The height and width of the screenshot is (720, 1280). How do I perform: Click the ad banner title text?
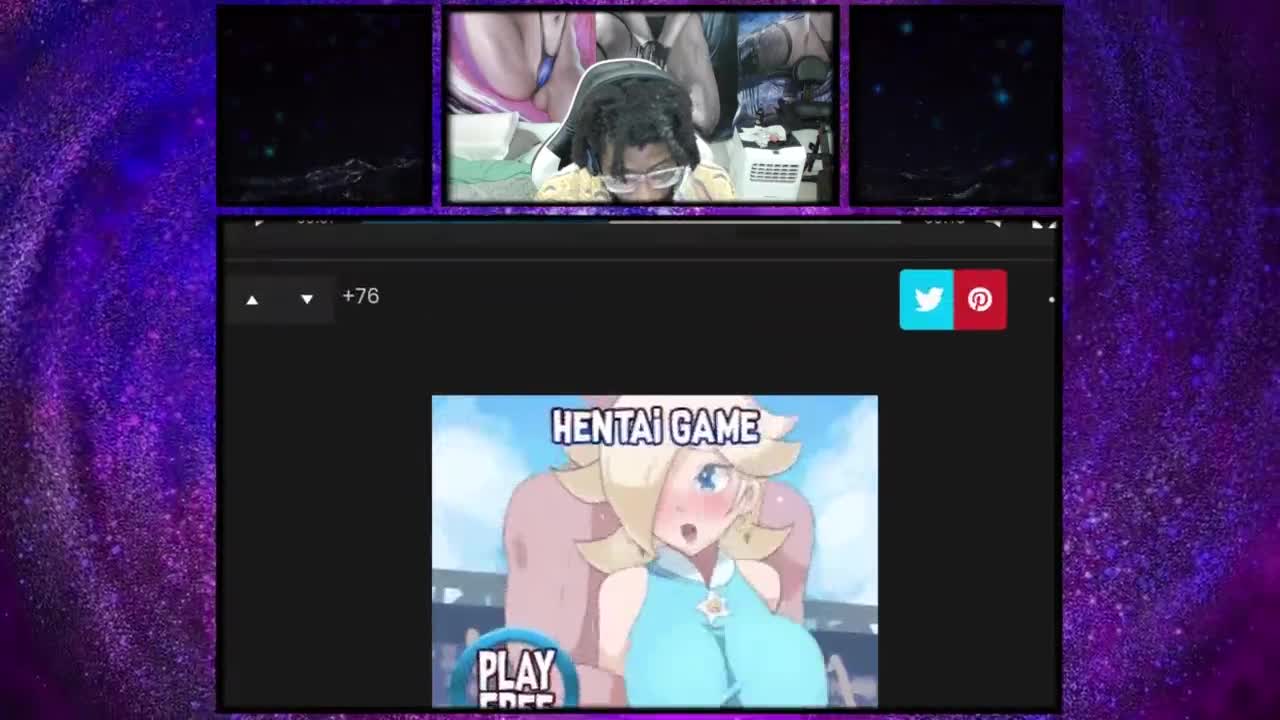pyautogui.click(x=655, y=427)
